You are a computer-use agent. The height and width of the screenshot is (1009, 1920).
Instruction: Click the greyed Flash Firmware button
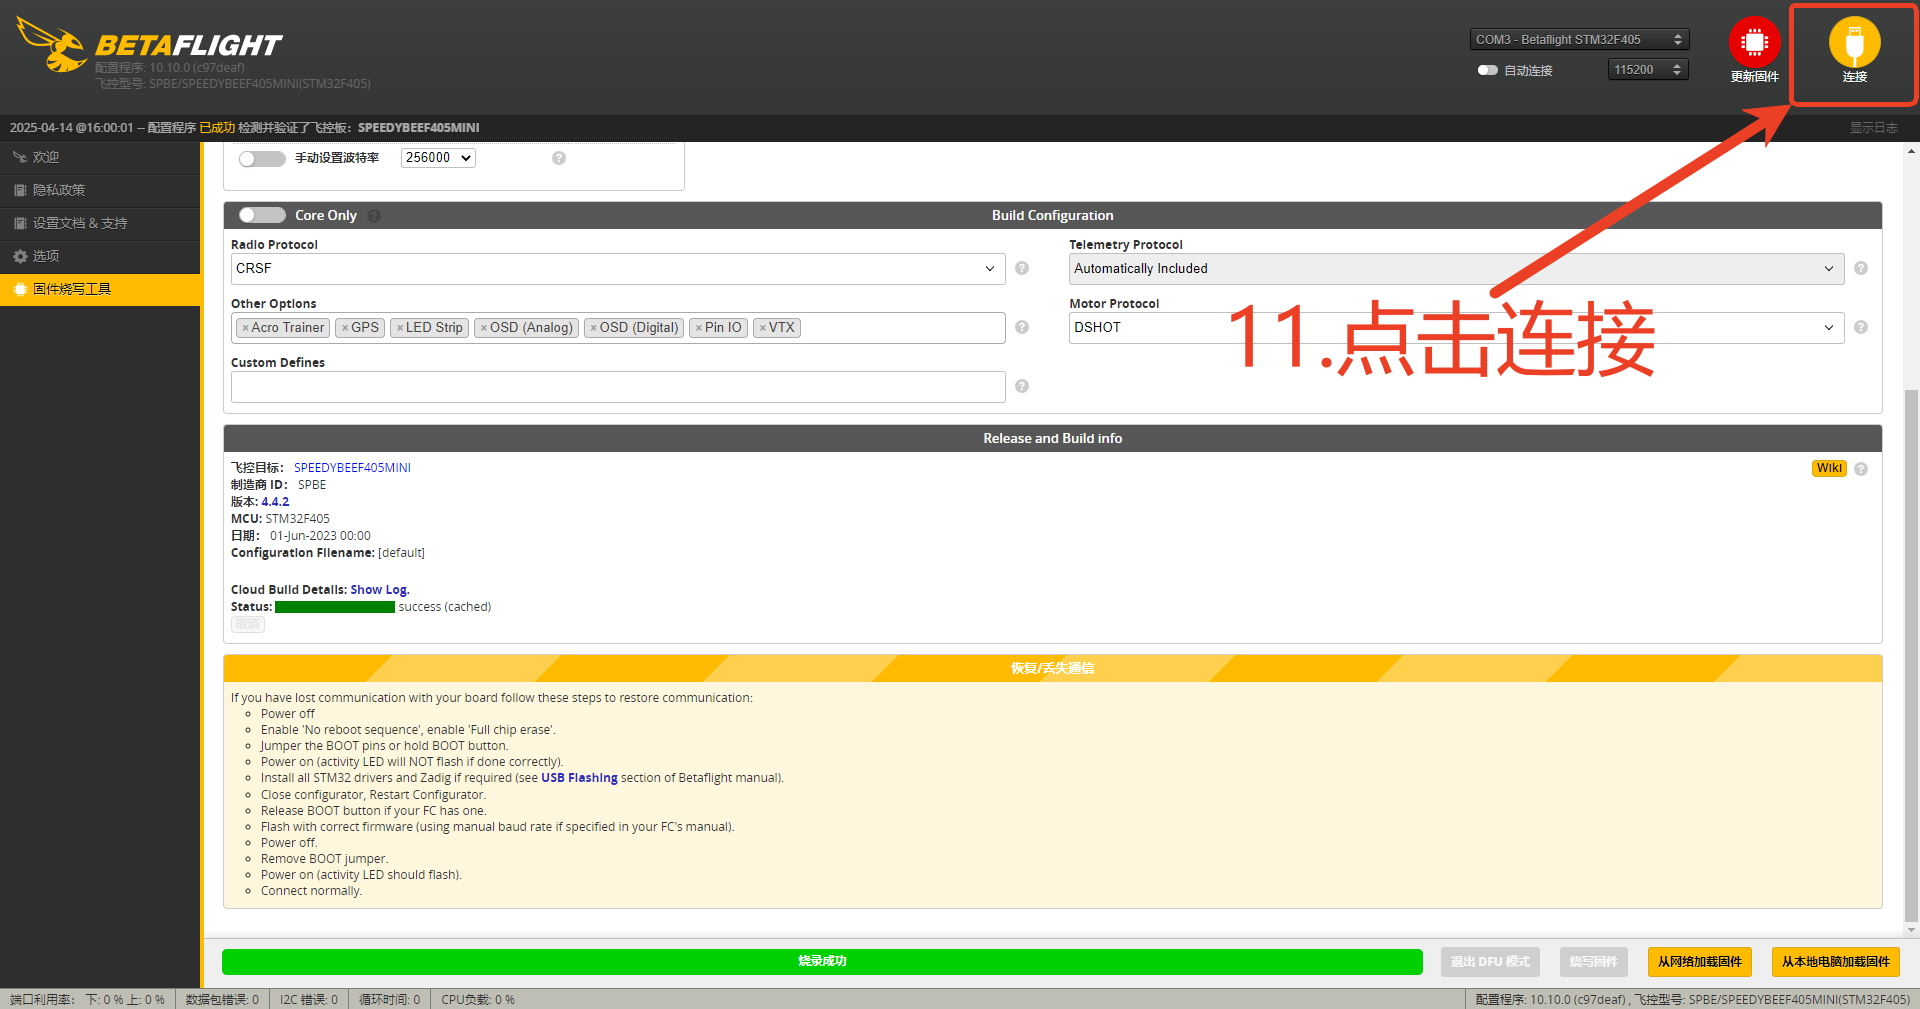point(1593,962)
